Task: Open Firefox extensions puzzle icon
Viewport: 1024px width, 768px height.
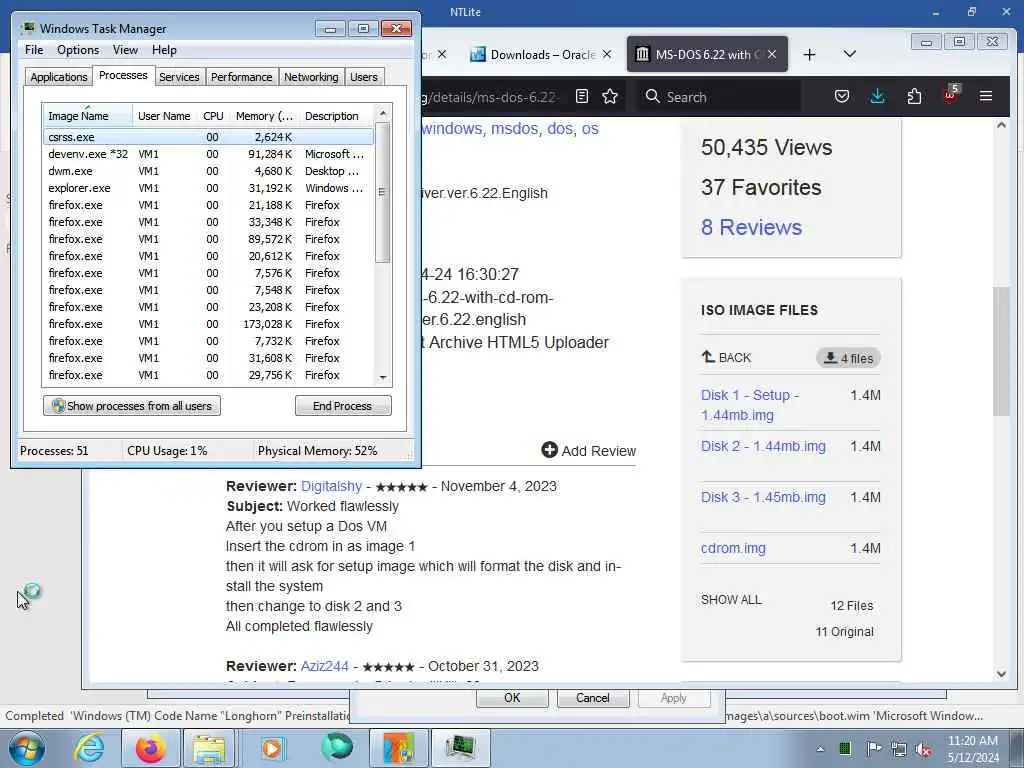Action: [x=914, y=97]
